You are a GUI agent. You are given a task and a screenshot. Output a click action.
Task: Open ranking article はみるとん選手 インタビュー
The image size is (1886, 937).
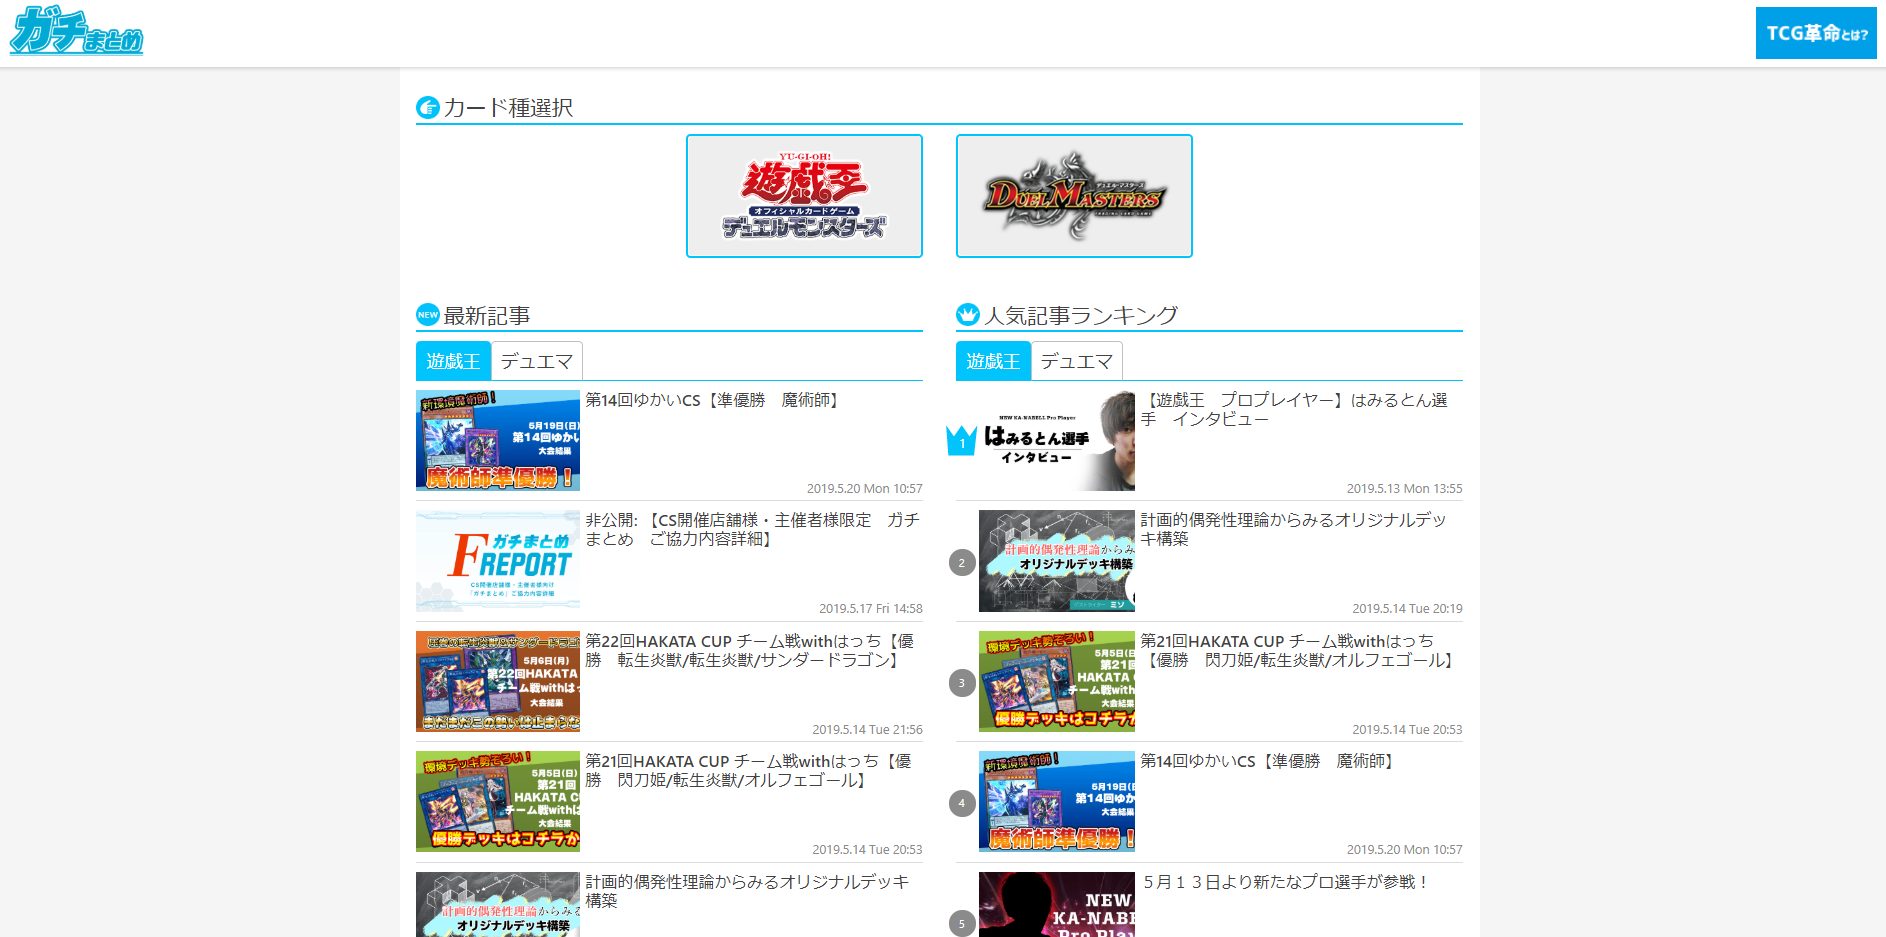click(1294, 409)
